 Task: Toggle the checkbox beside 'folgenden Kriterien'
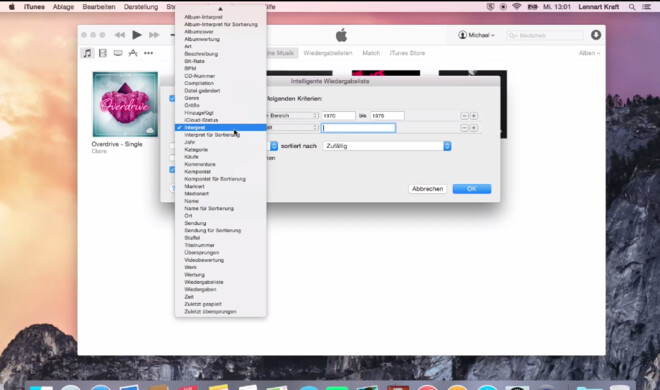172,98
